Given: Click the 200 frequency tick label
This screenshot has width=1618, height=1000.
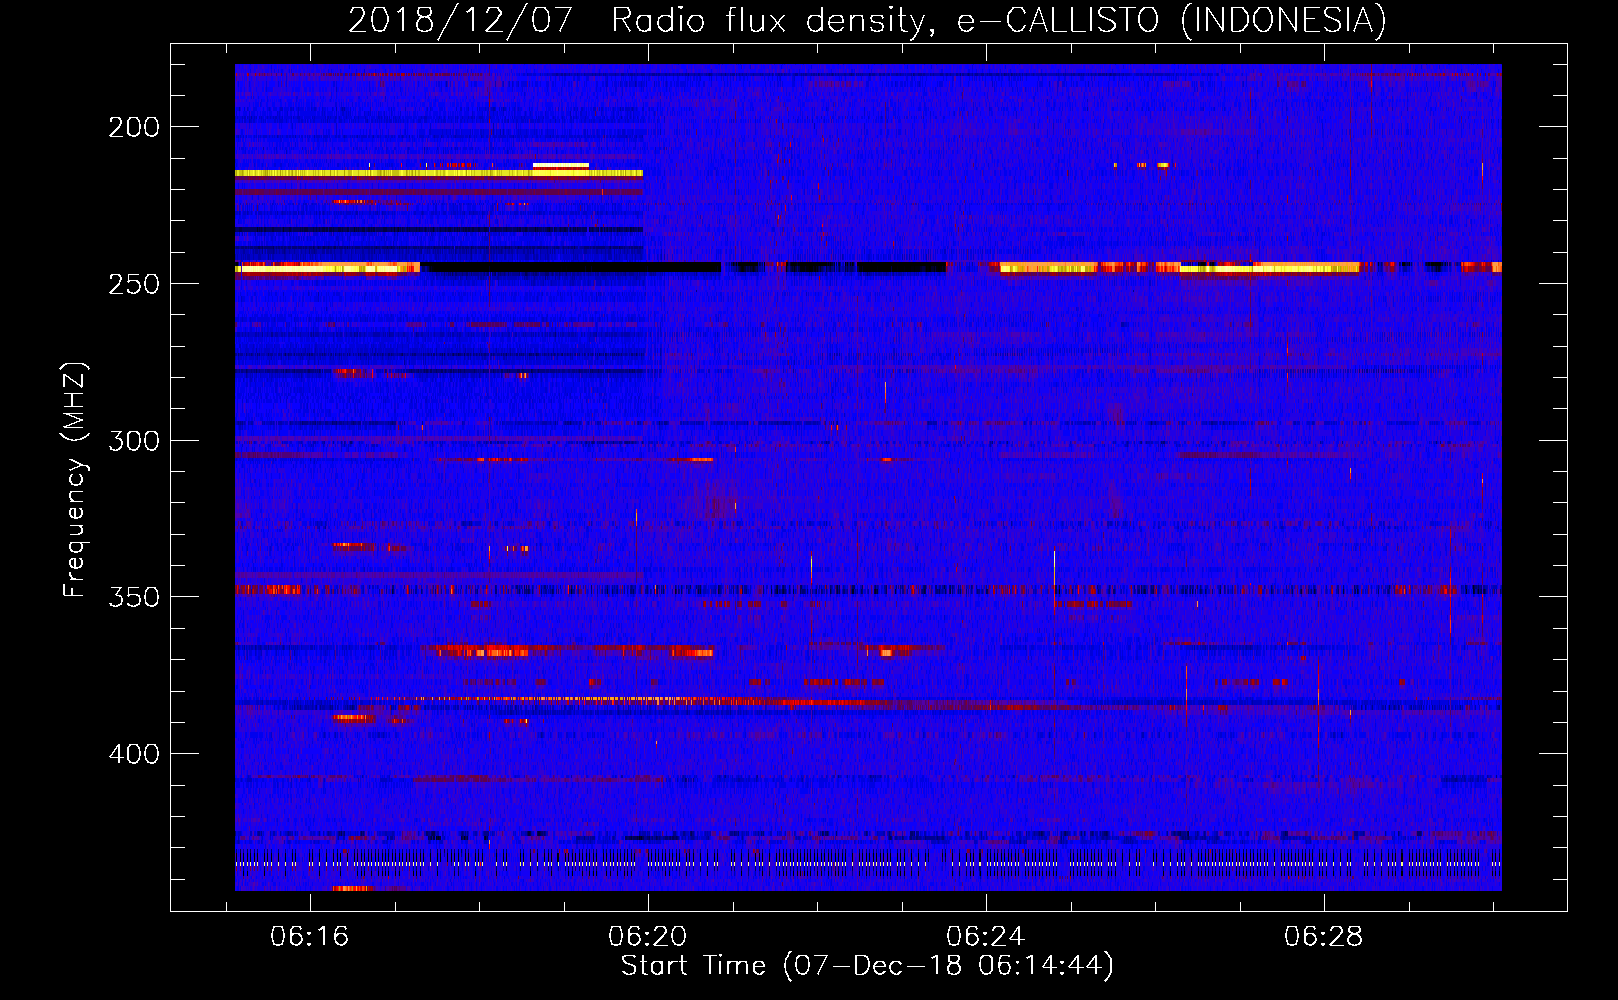Looking at the screenshot, I should (134, 127).
